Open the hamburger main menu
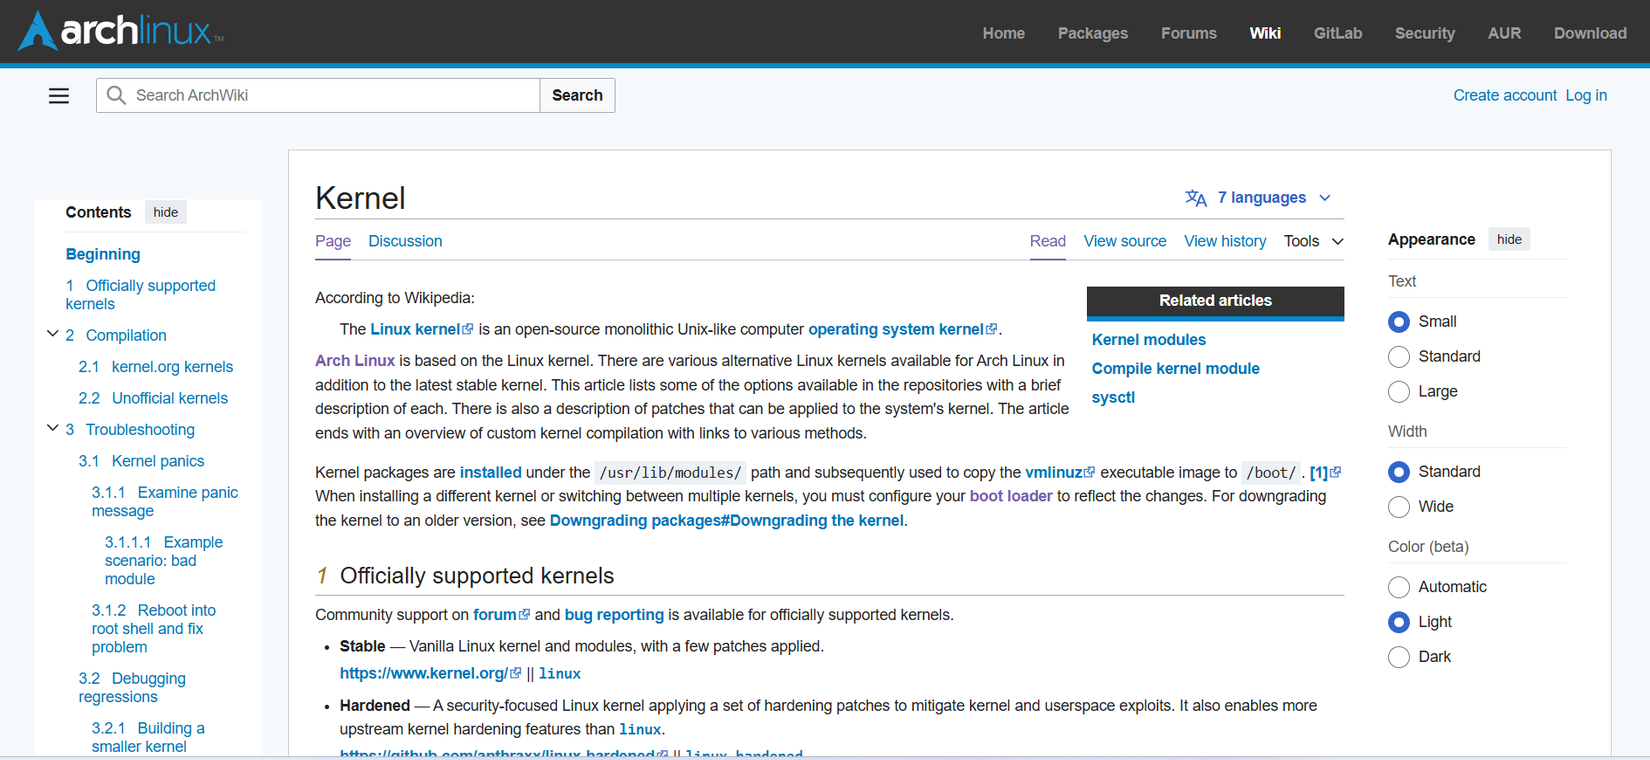 (59, 96)
